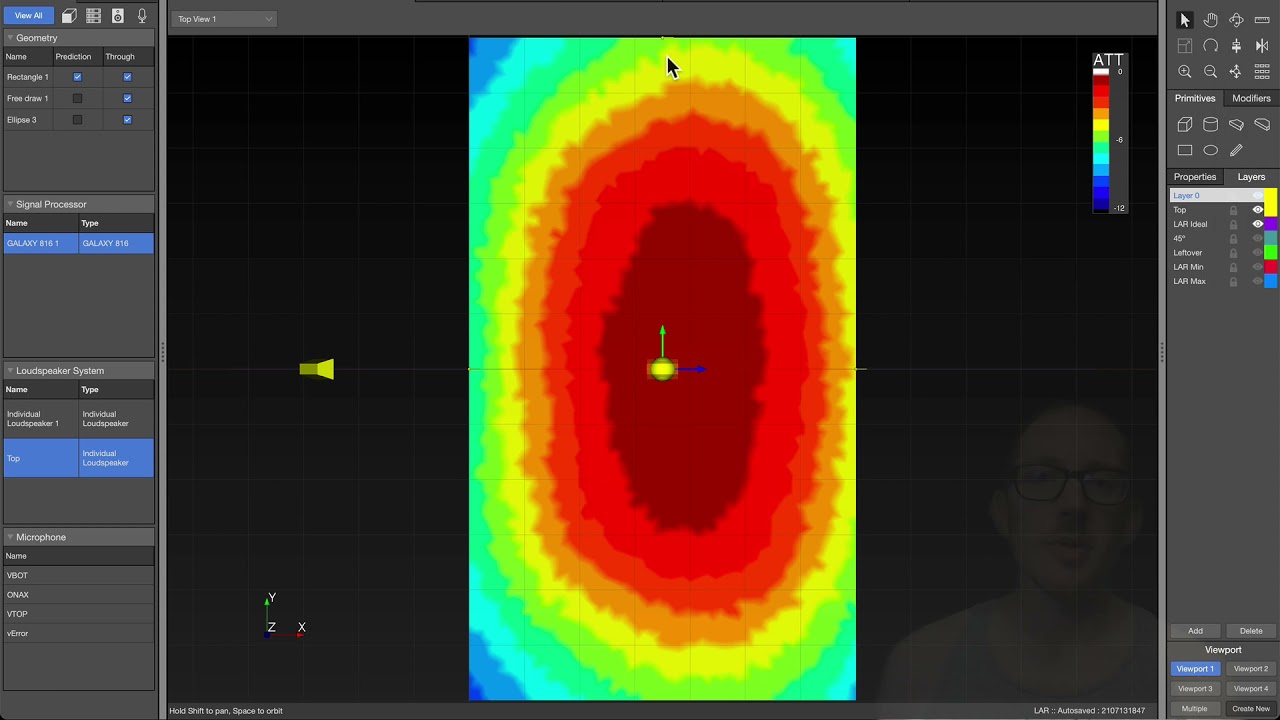Hide the LAR Ideal layer
The height and width of the screenshot is (720, 1280).
[1258, 224]
